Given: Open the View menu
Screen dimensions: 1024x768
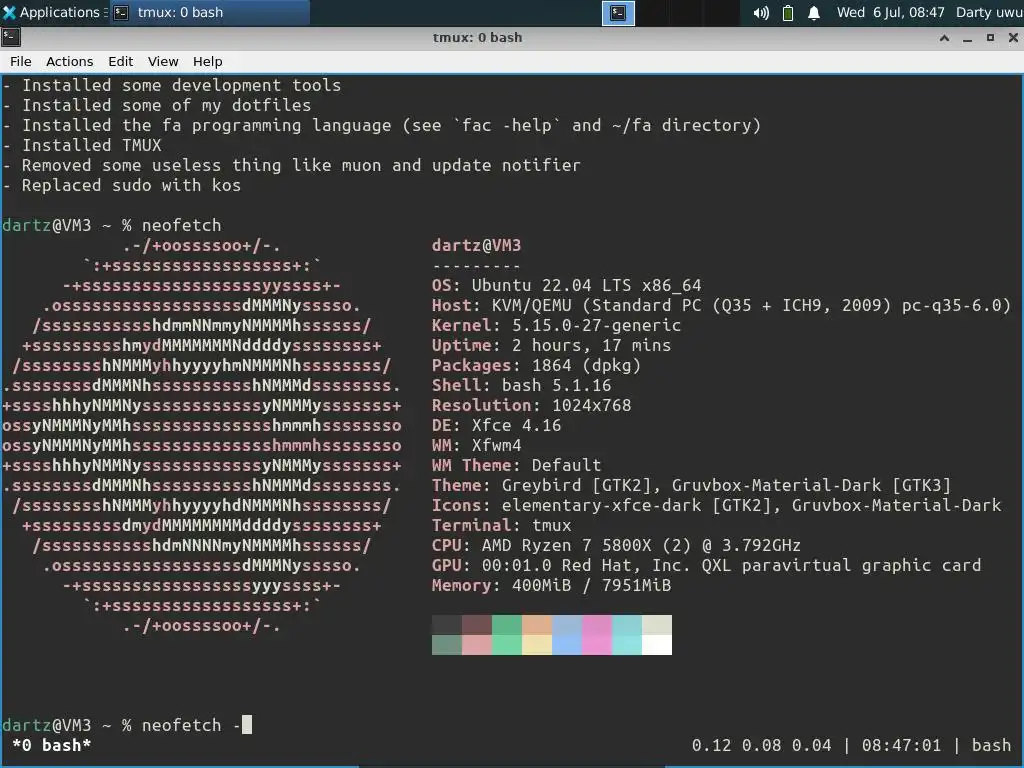Looking at the screenshot, I should (x=163, y=61).
